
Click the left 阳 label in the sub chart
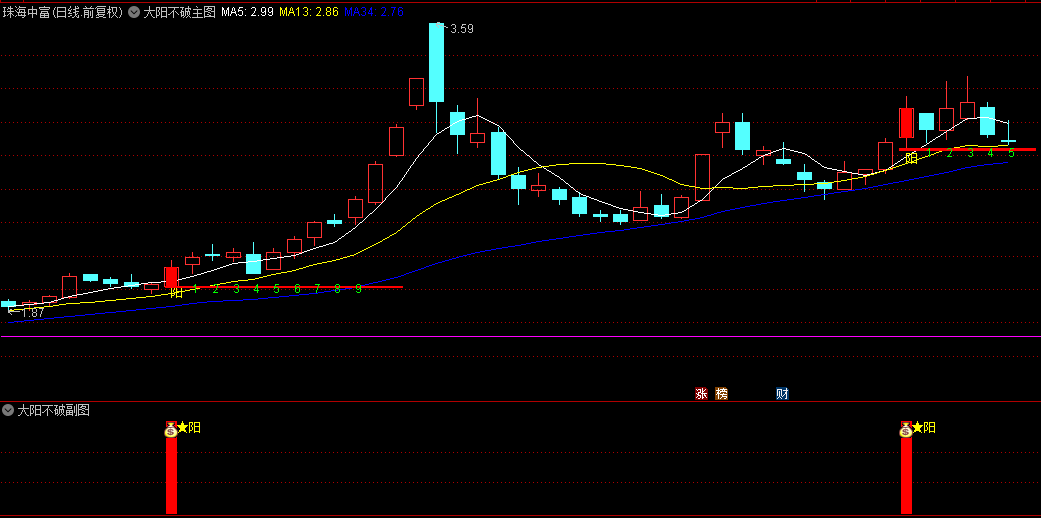click(x=195, y=427)
